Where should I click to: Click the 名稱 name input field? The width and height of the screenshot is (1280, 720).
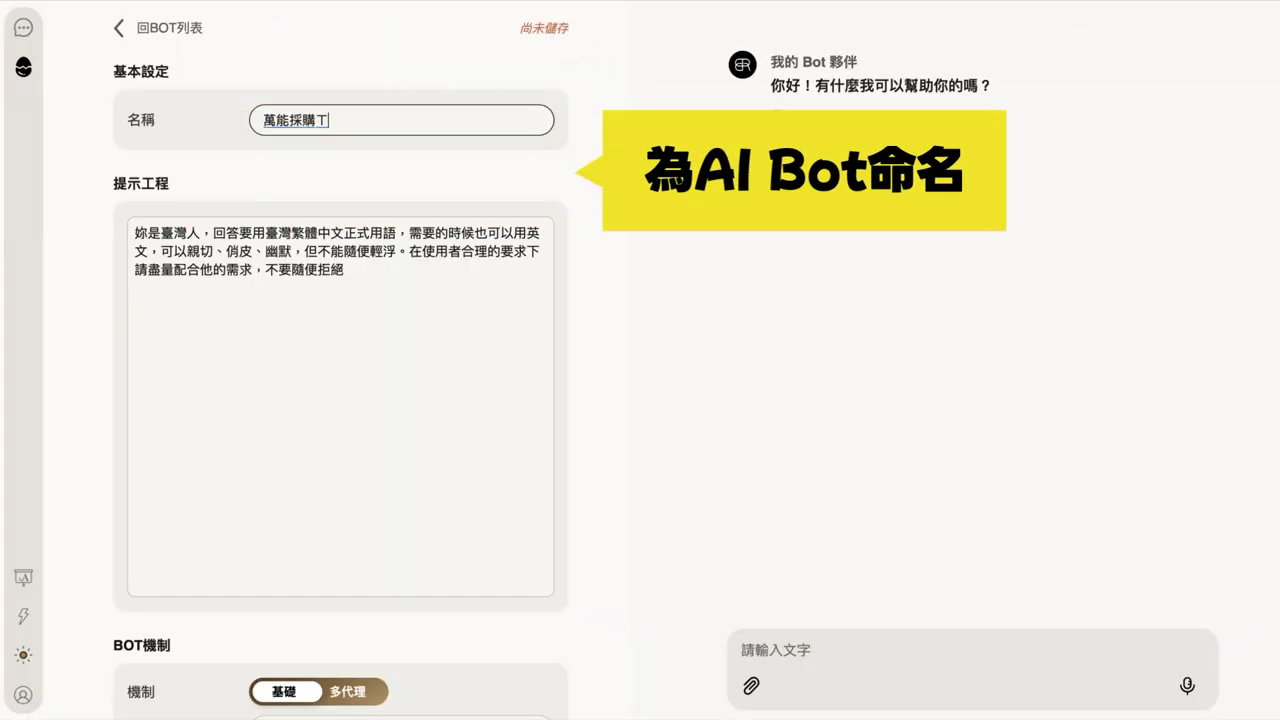click(401, 120)
